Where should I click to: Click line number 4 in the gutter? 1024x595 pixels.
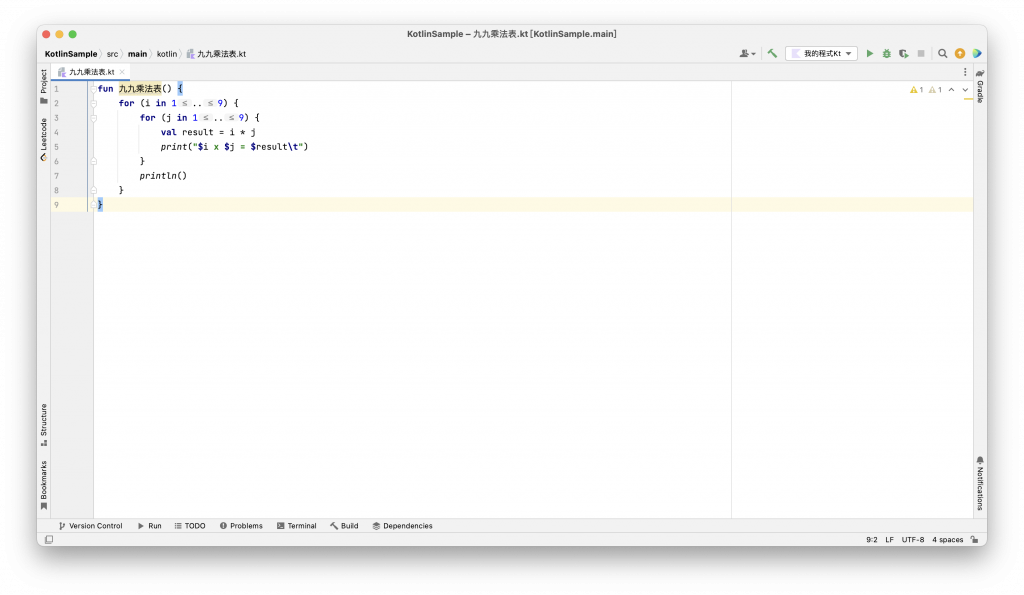click(56, 133)
